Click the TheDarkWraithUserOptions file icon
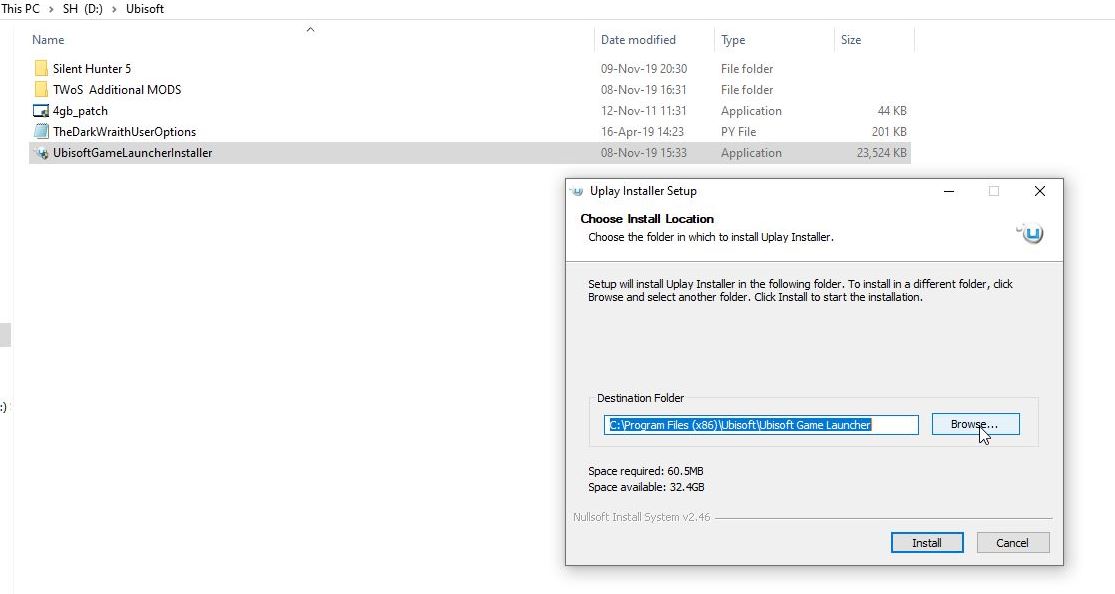Image resolution: width=1115 pixels, height=594 pixels. pyautogui.click(x=41, y=132)
